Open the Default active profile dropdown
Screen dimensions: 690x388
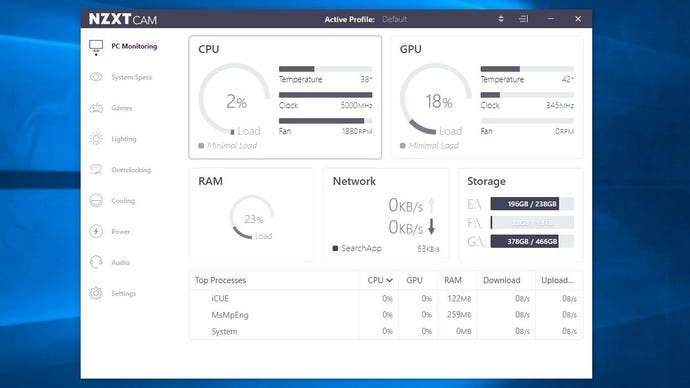click(394, 19)
